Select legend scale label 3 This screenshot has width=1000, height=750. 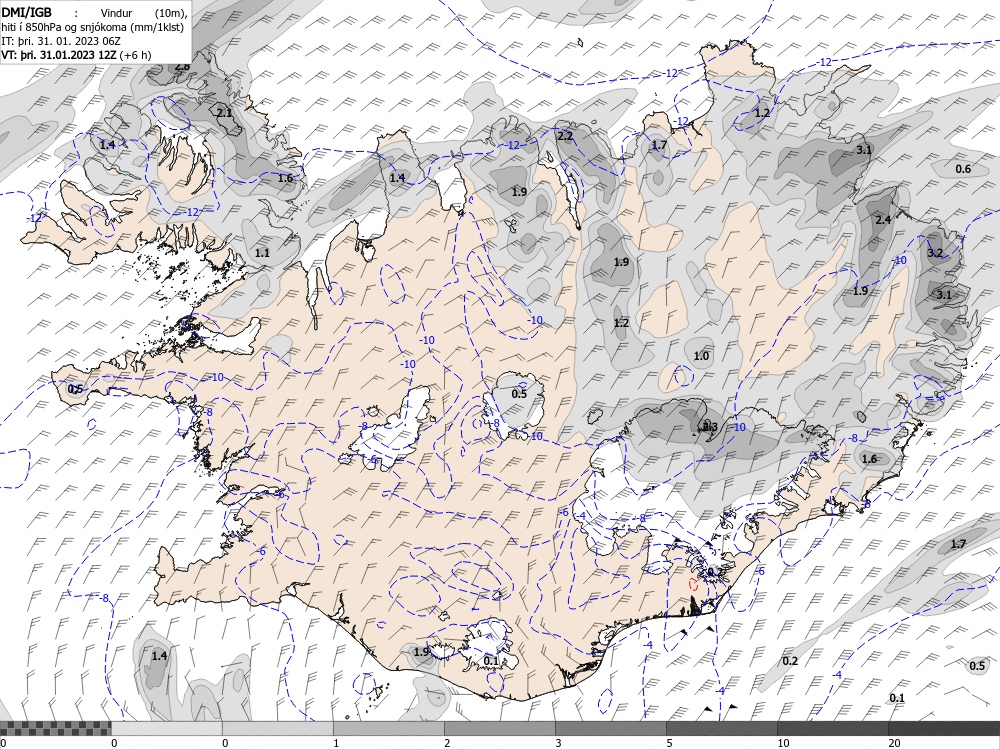(558, 743)
